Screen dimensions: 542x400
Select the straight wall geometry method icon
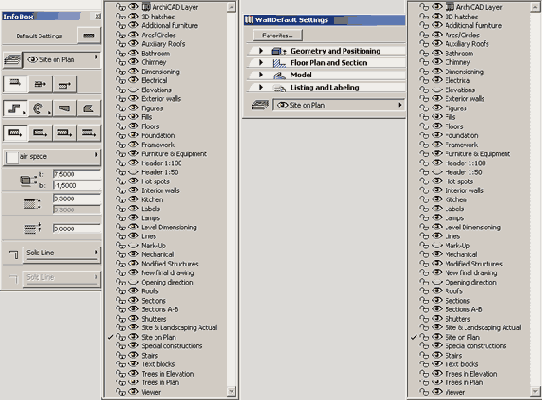[x=15, y=108]
